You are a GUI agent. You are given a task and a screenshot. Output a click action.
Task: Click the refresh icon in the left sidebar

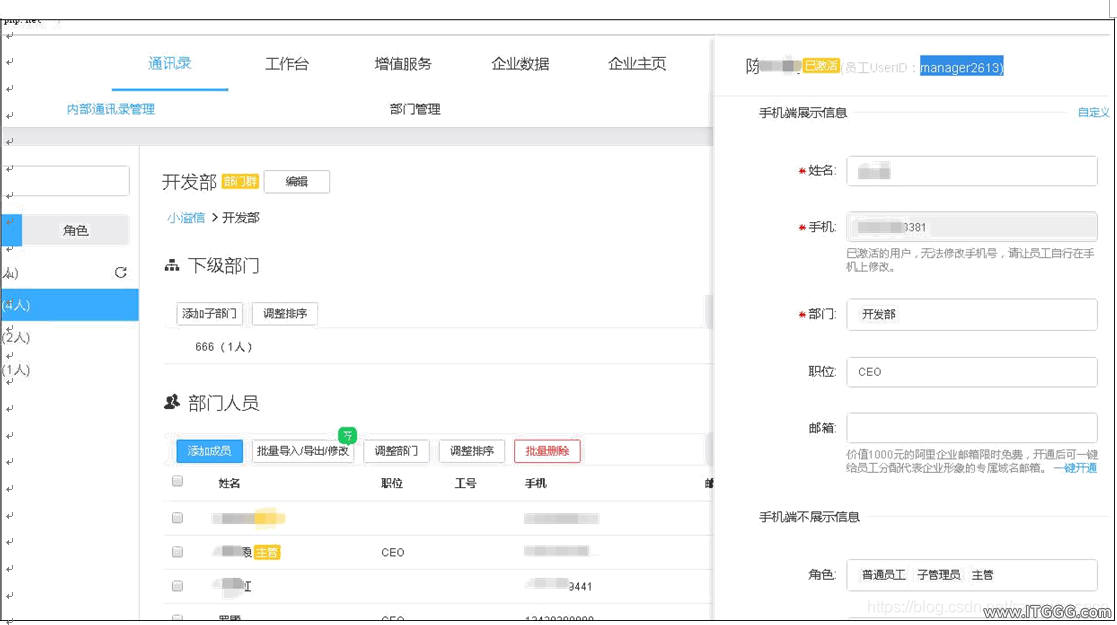[120, 272]
